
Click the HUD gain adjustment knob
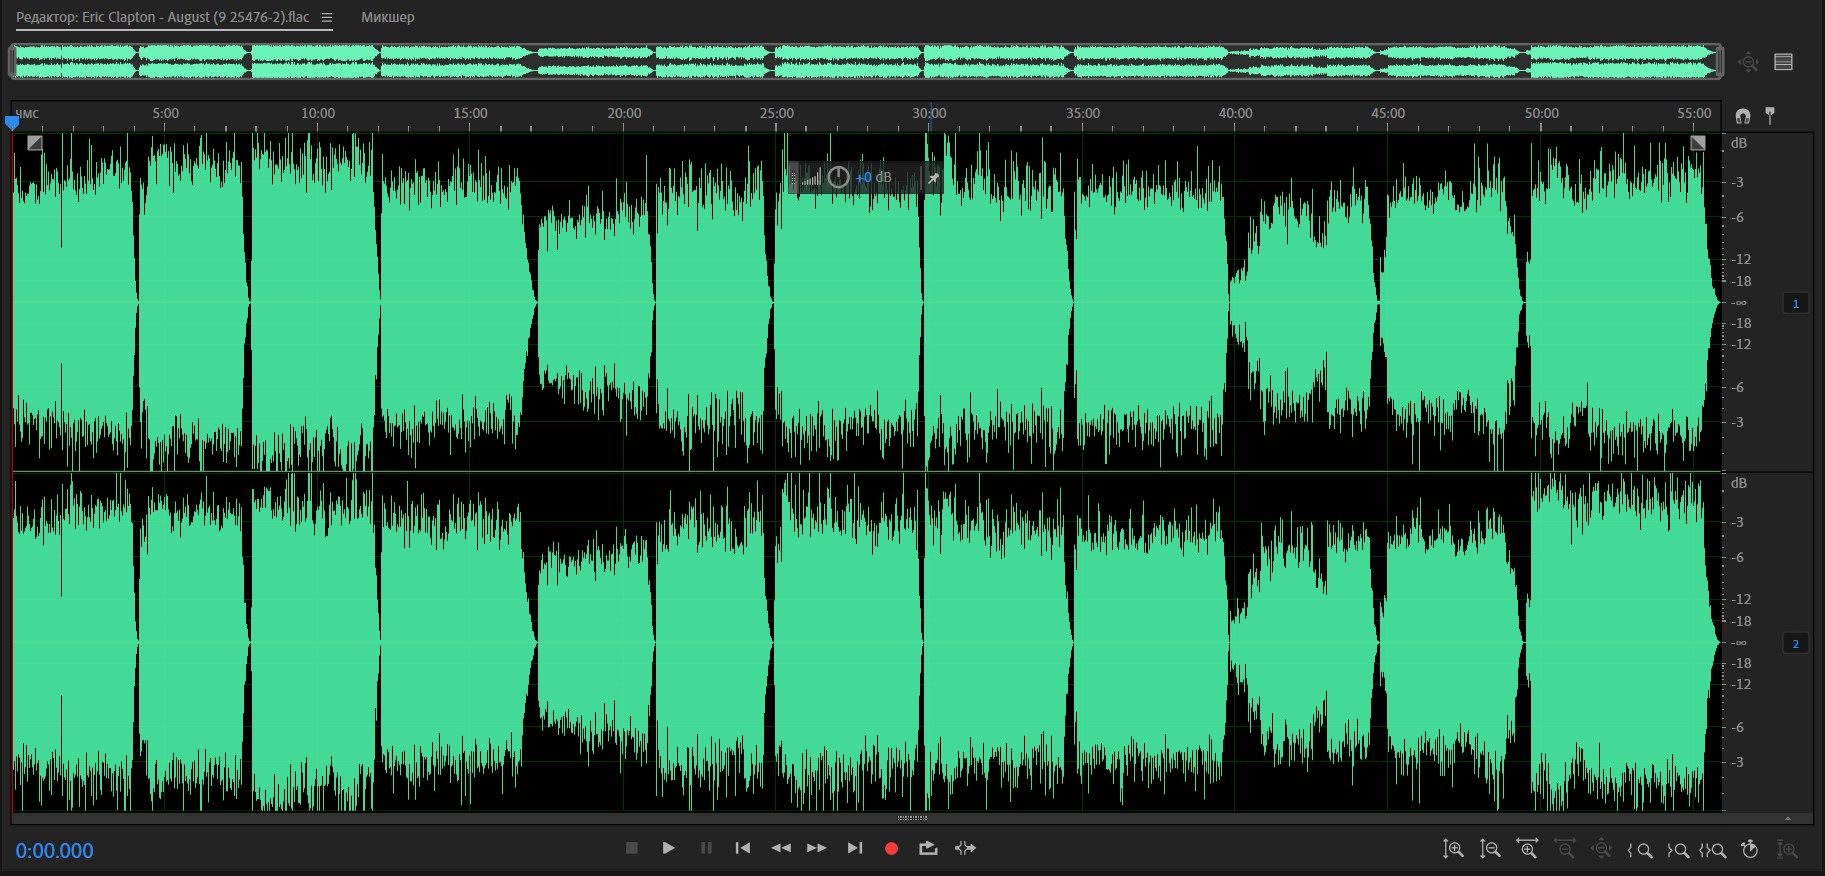click(838, 177)
